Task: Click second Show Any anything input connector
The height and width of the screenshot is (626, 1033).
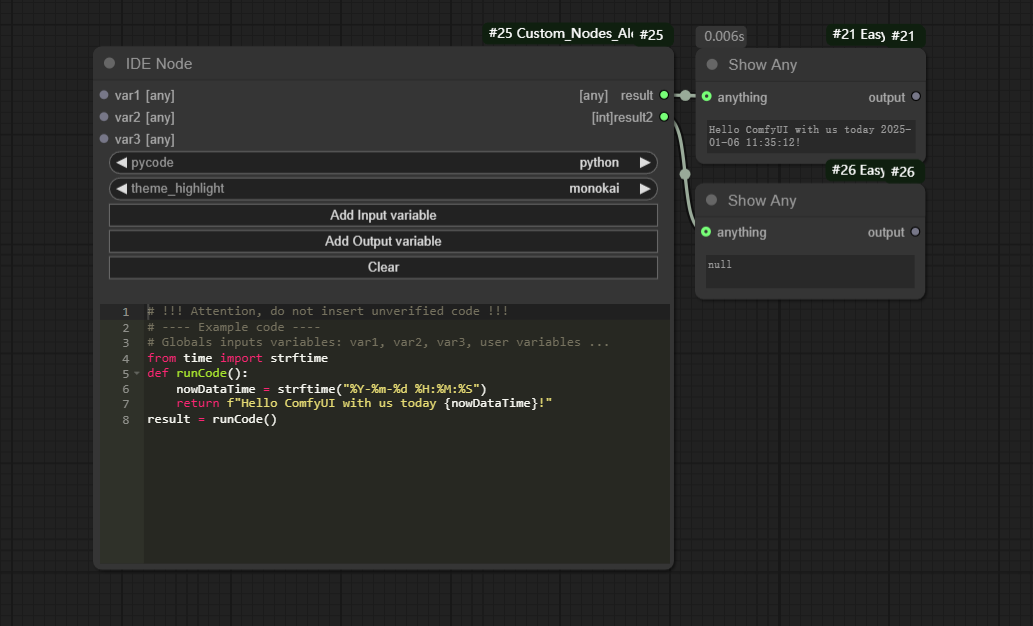Action: coord(707,232)
